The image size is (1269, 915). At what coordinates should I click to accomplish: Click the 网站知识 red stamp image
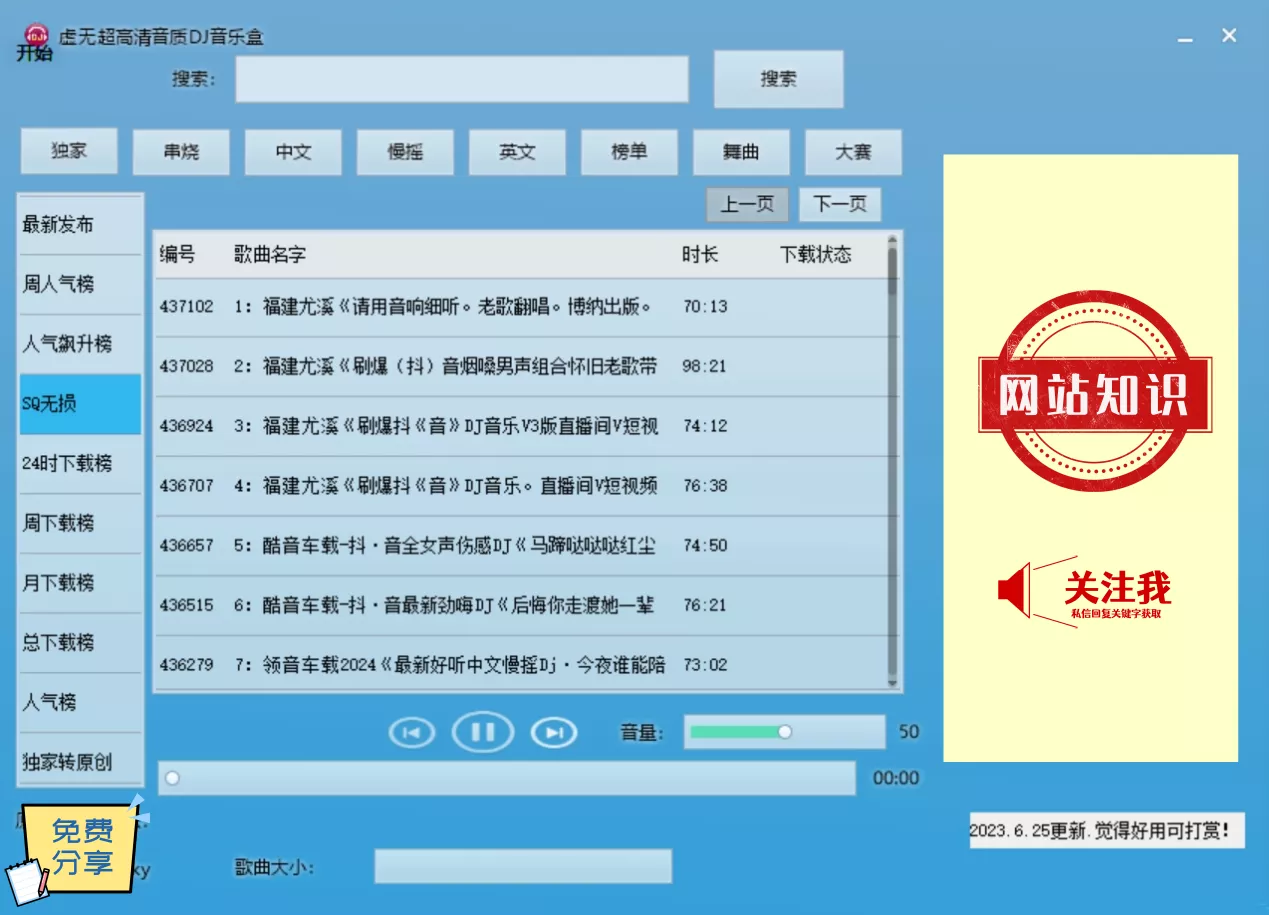pos(1093,393)
